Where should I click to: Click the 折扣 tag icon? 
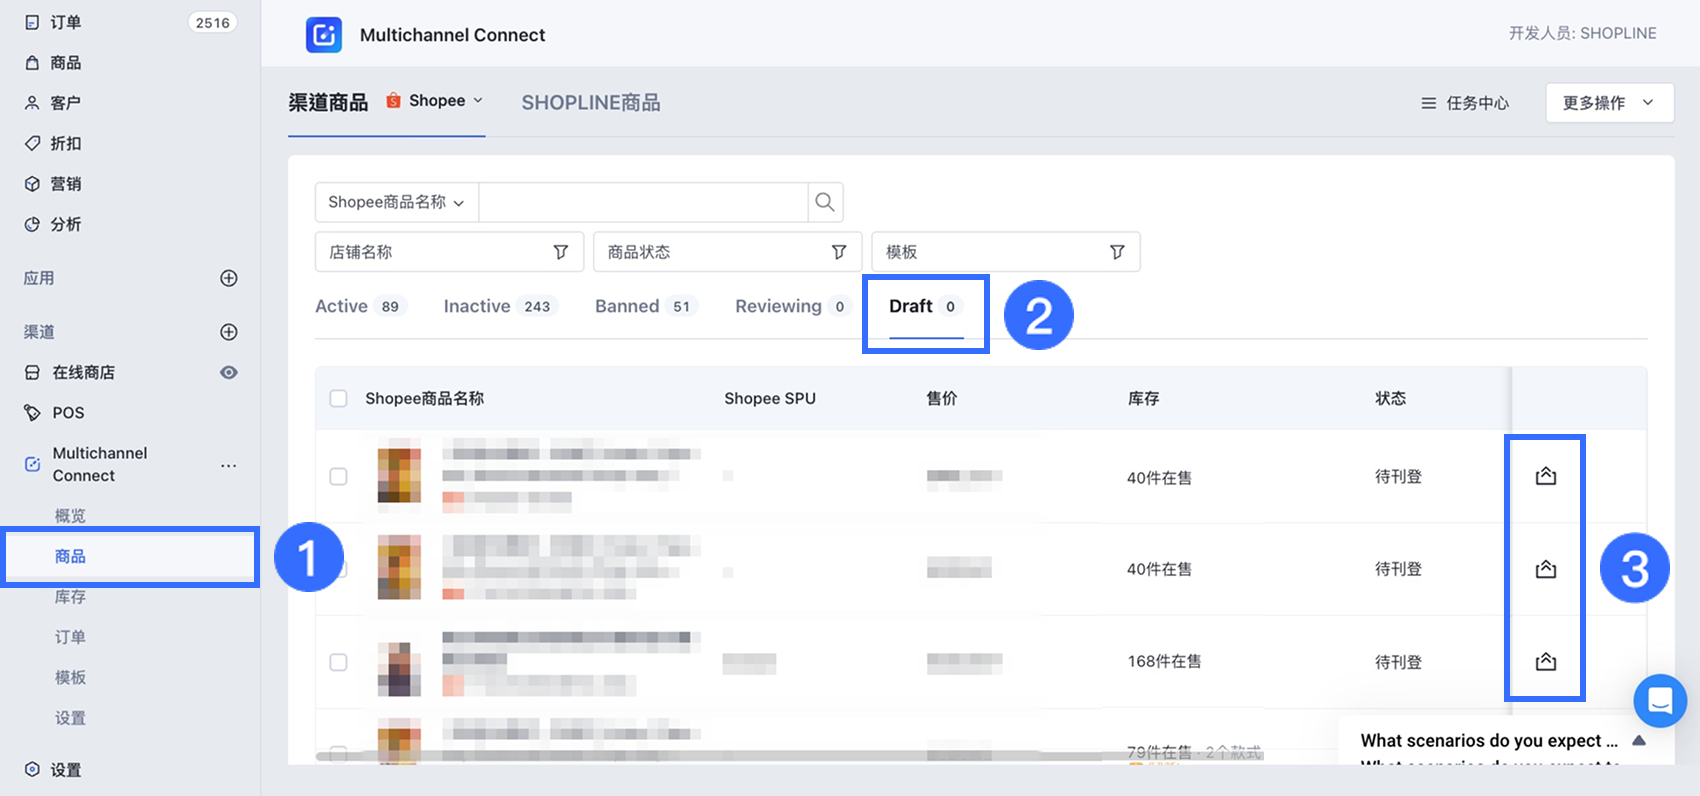(32, 143)
